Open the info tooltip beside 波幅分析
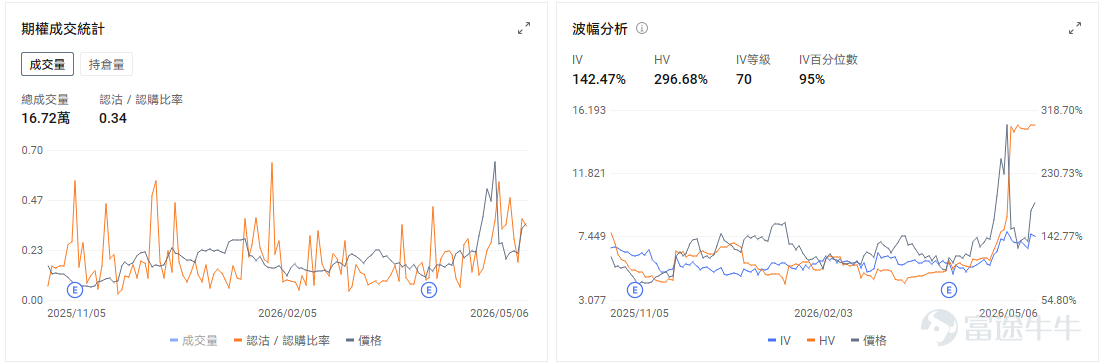 click(x=642, y=29)
